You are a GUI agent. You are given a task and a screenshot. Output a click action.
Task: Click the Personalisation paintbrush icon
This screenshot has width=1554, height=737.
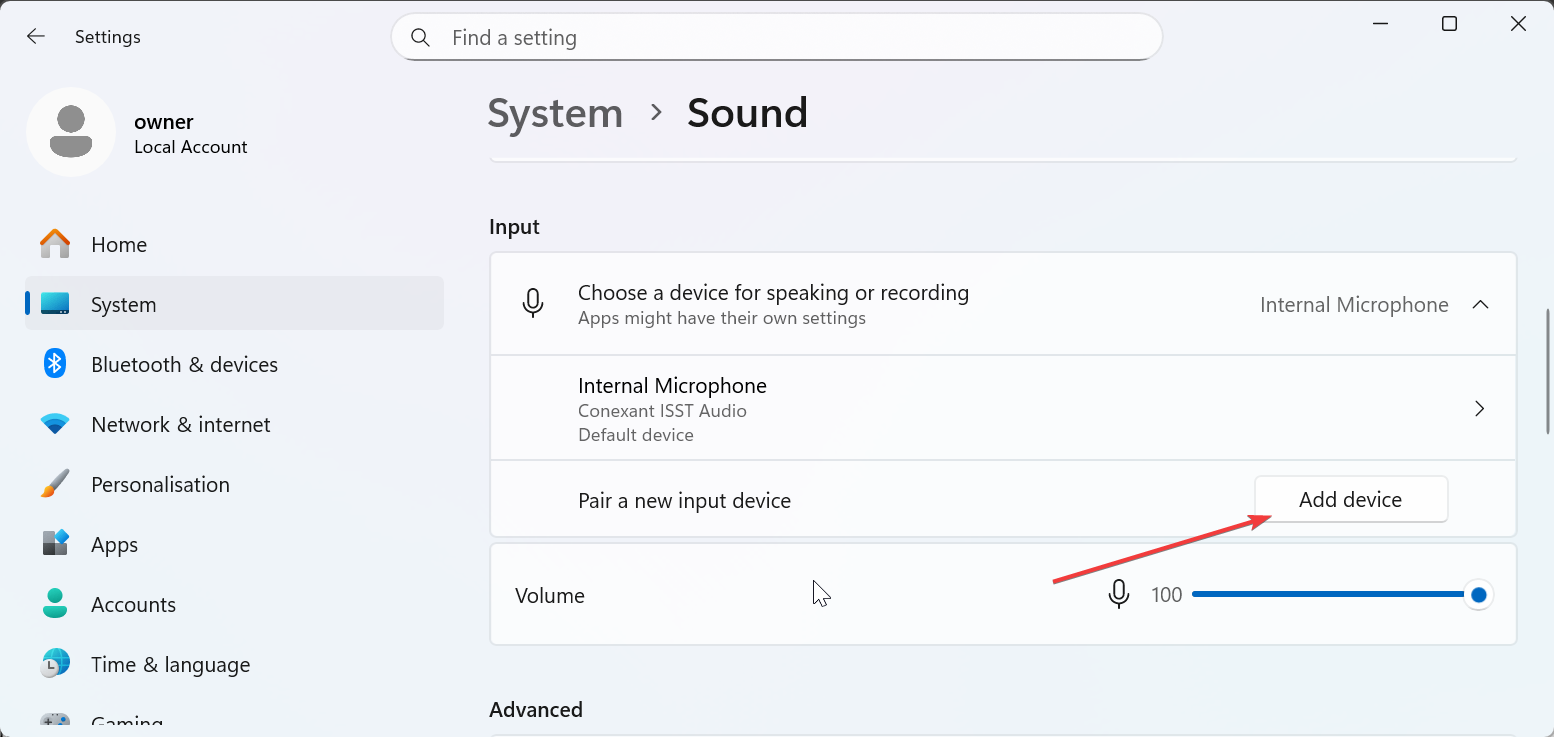[x=55, y=484]
